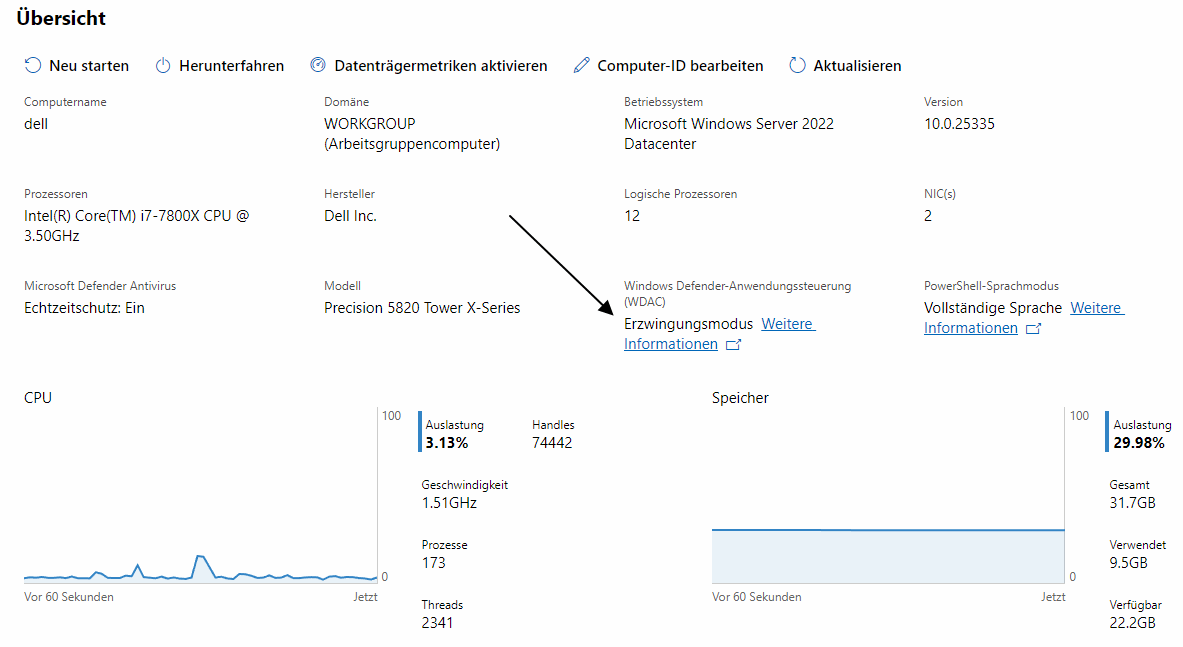
Task: Select the pencil icon for Computer-ID bearbeiten
Action: pyautogui.click(x=581, y=64)
